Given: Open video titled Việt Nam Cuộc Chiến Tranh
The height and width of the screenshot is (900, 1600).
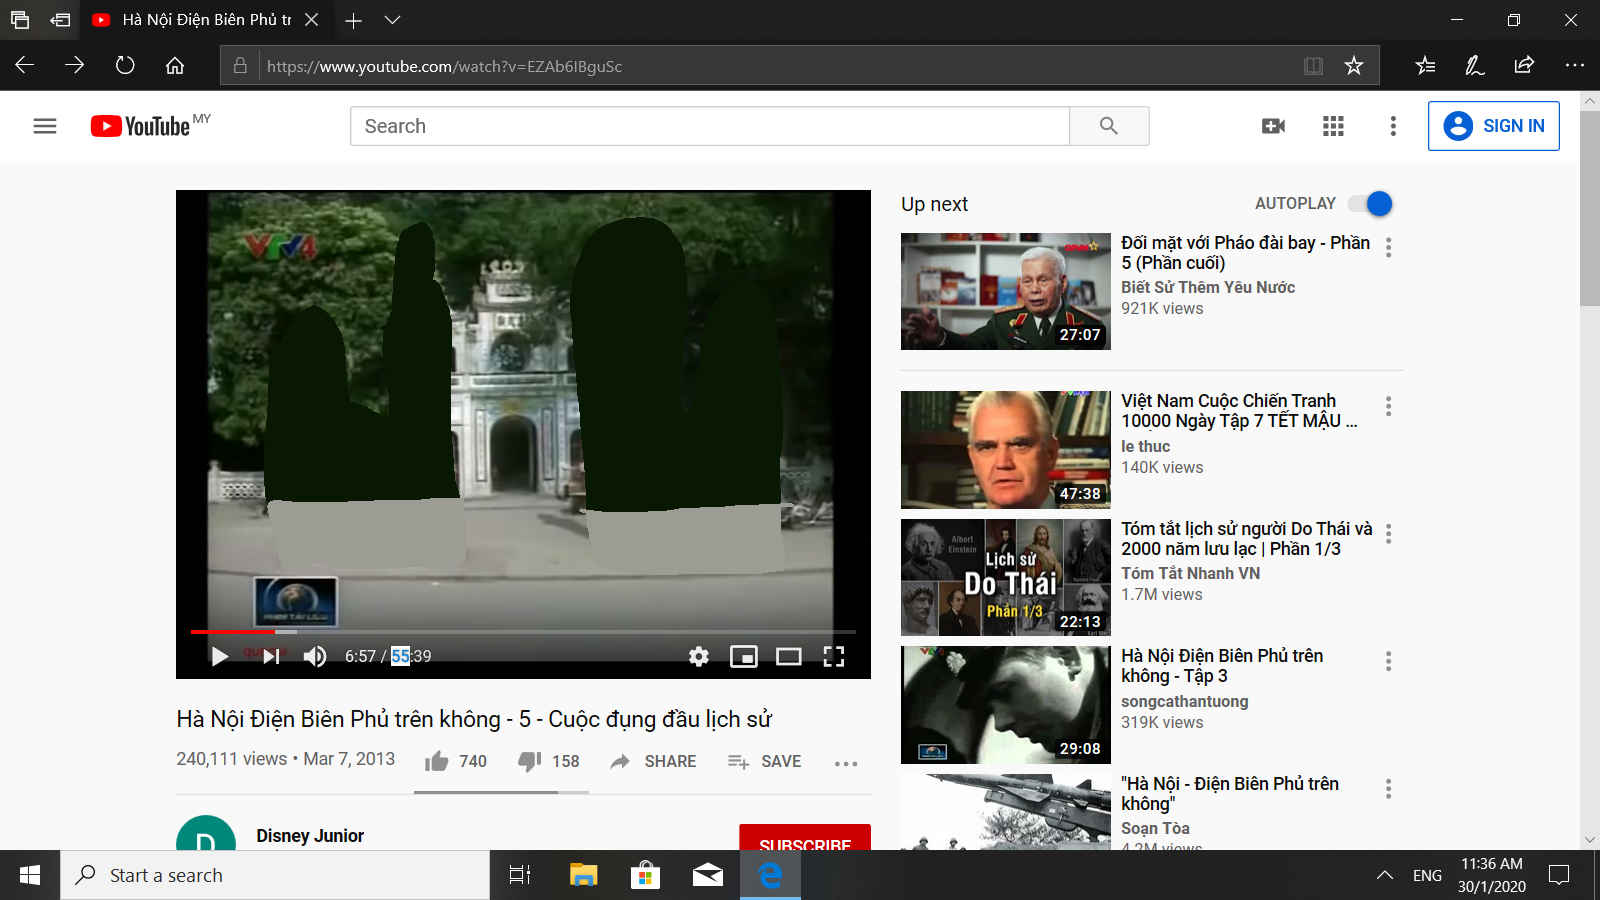Looking at the screenshot, I should click(x=1239, y=411).
